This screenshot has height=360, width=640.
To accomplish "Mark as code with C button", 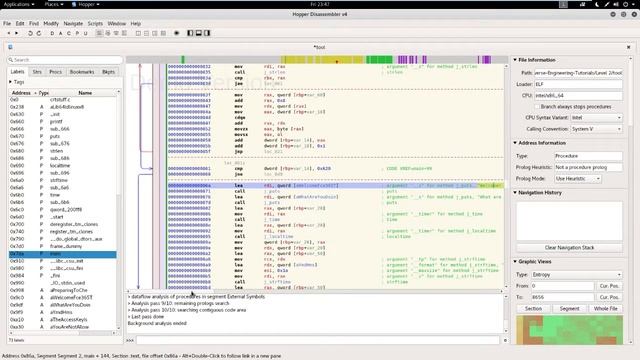I will click(69, 33).
